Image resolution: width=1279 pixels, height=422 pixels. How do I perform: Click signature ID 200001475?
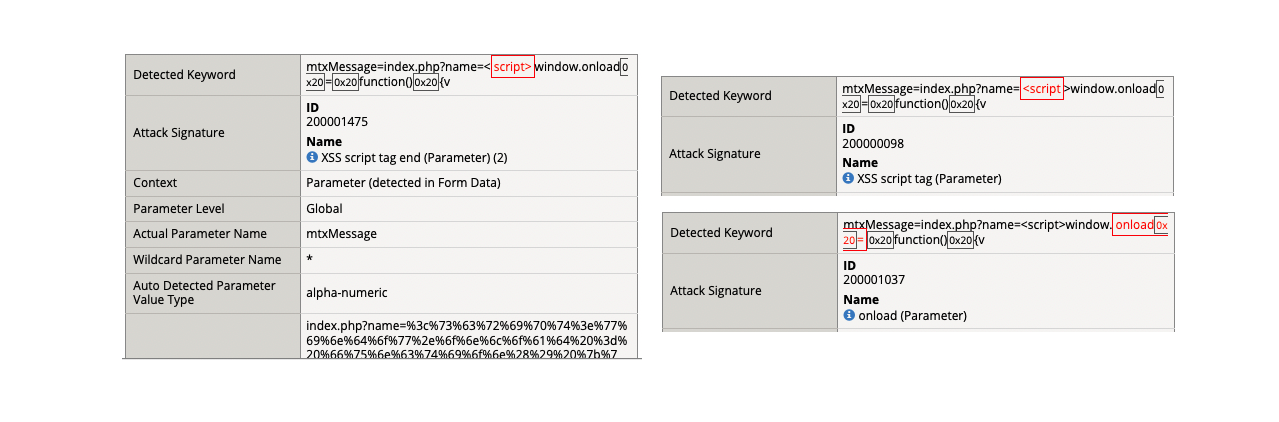point(337,122)
